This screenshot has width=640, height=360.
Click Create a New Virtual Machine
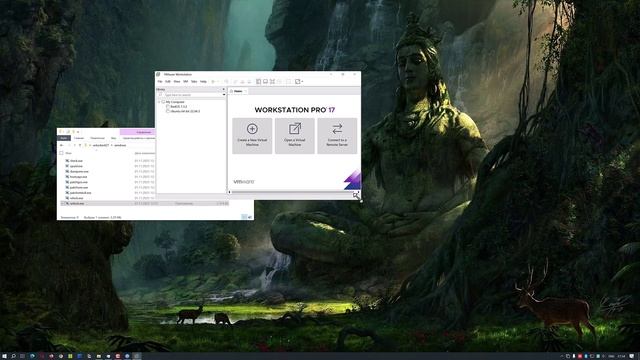(x=252, y=136)
